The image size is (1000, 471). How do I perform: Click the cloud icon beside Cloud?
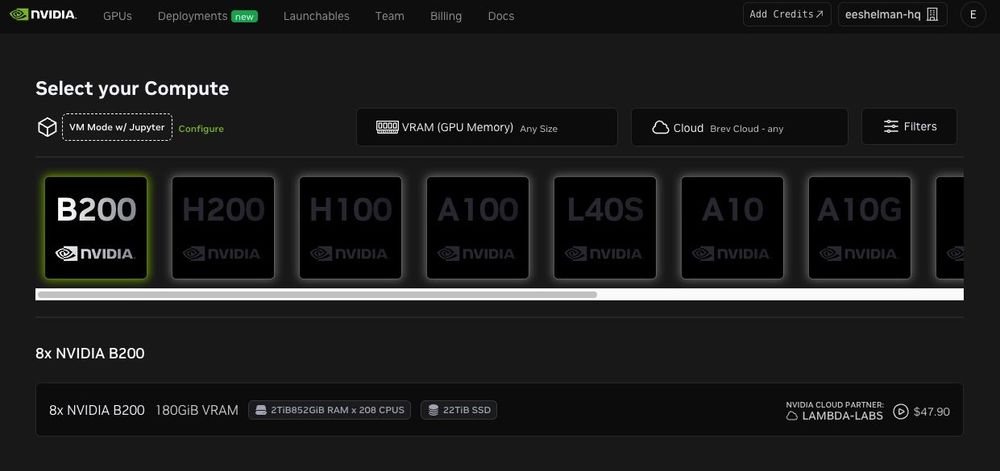click(x=661, y=128)
